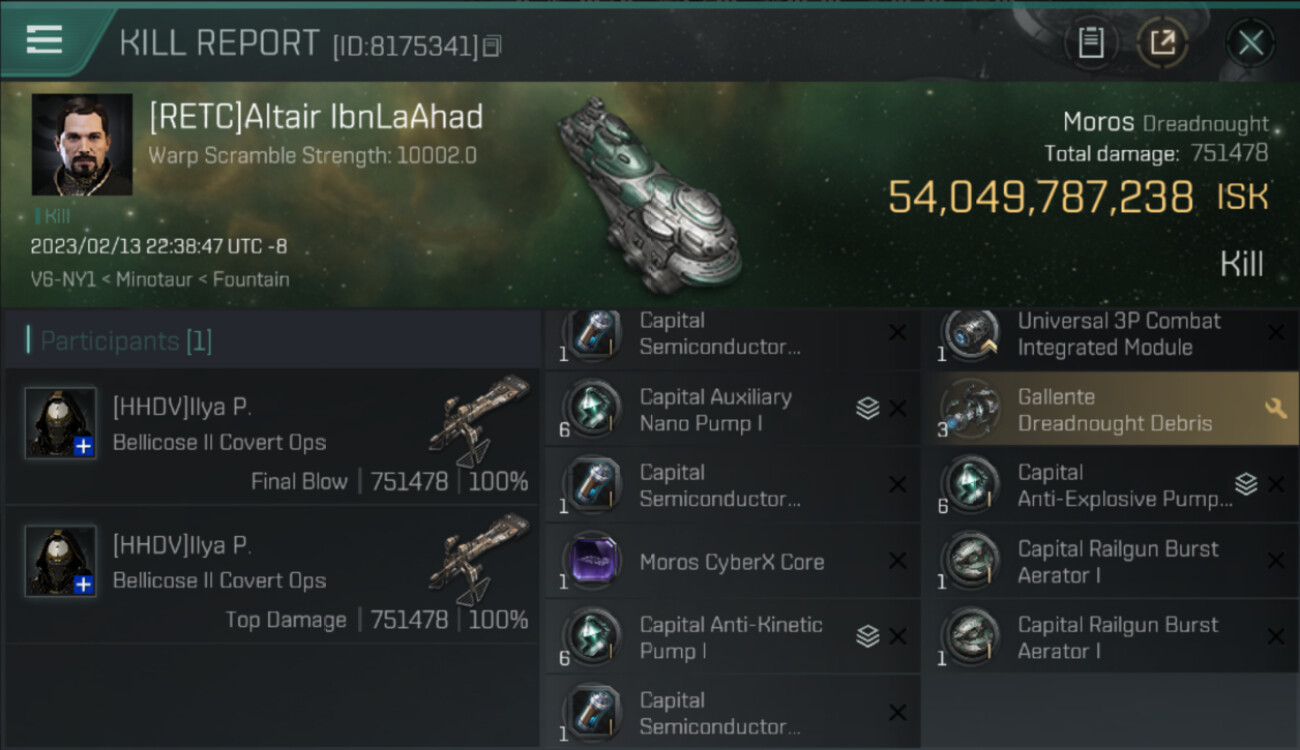
Task: Copy the kill report ID
Action: tap(491, 46)
